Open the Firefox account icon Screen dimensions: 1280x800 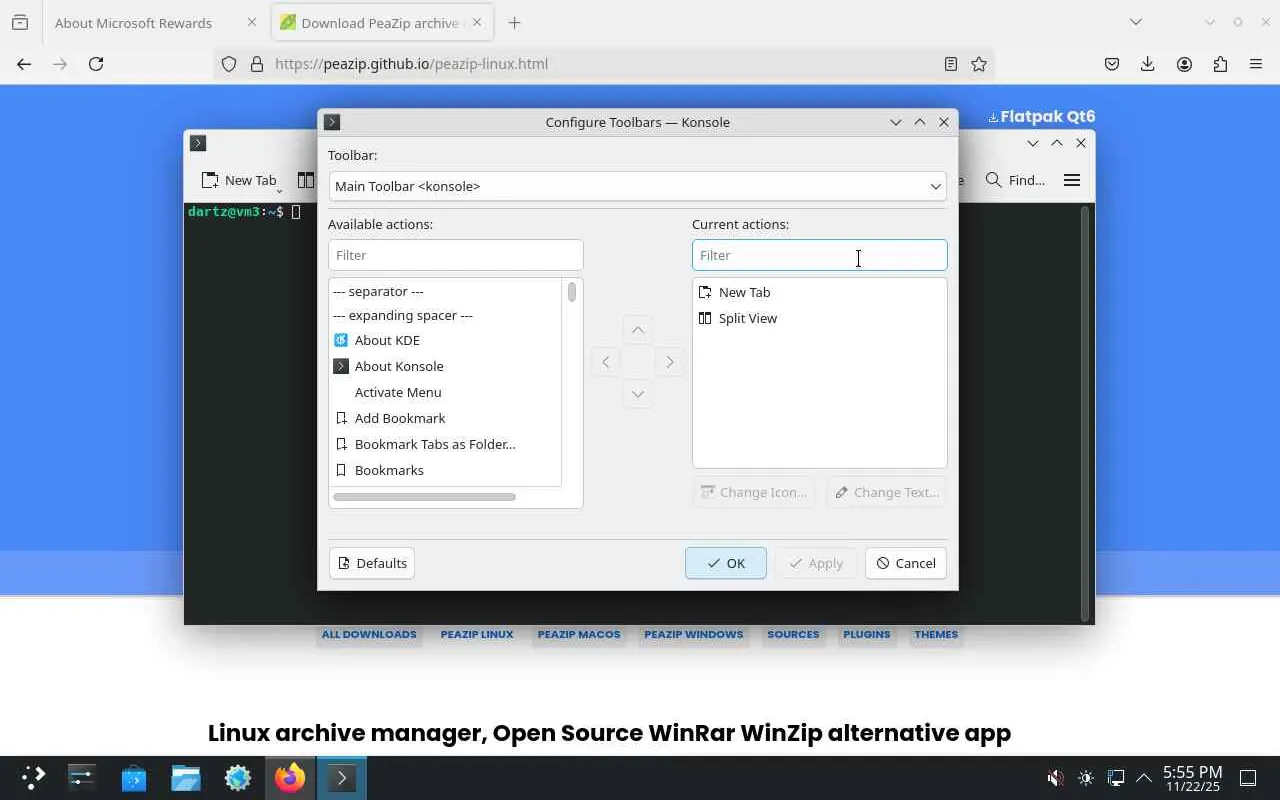1184,64
